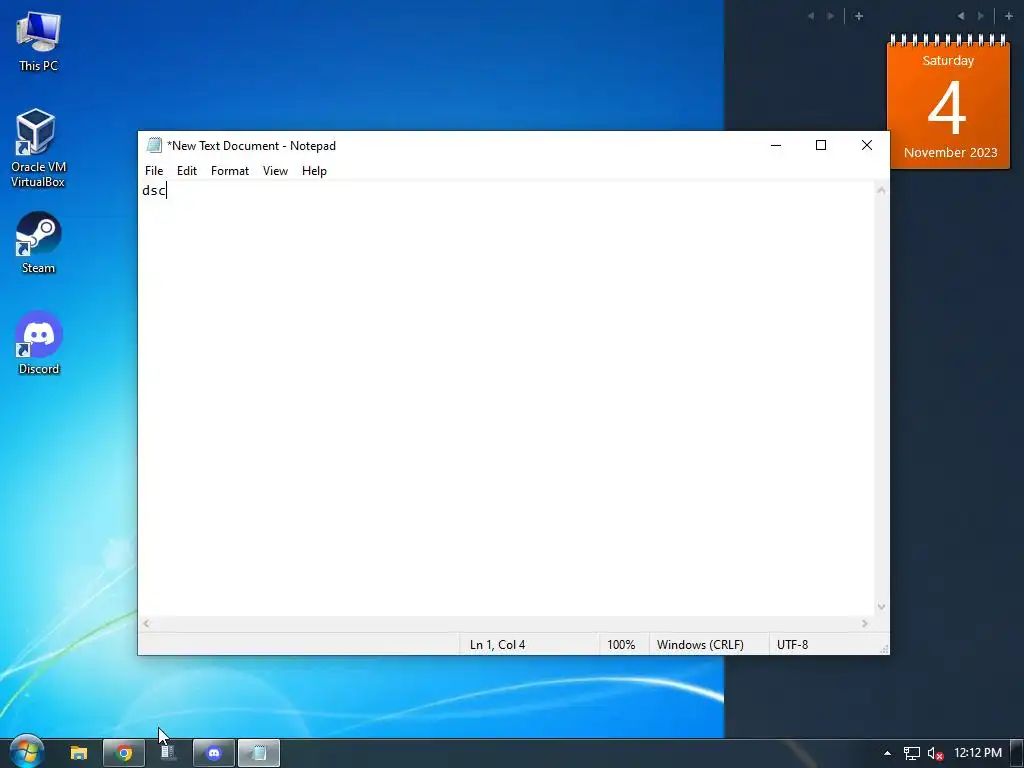Open the This PC desktop icon

pyautogui.click(x=38, y=40)
